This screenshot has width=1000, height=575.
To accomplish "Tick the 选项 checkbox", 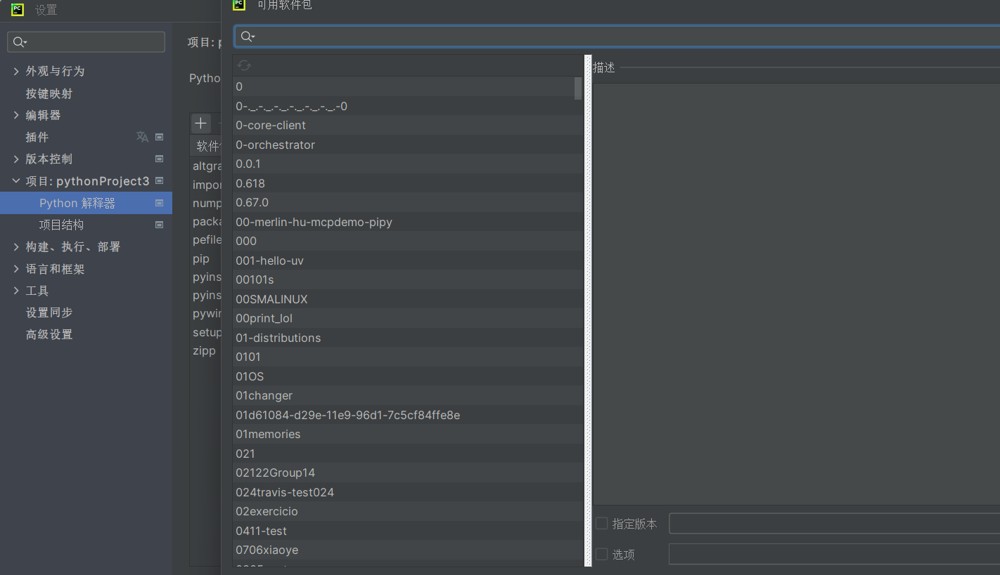I will tap(602, 554).
